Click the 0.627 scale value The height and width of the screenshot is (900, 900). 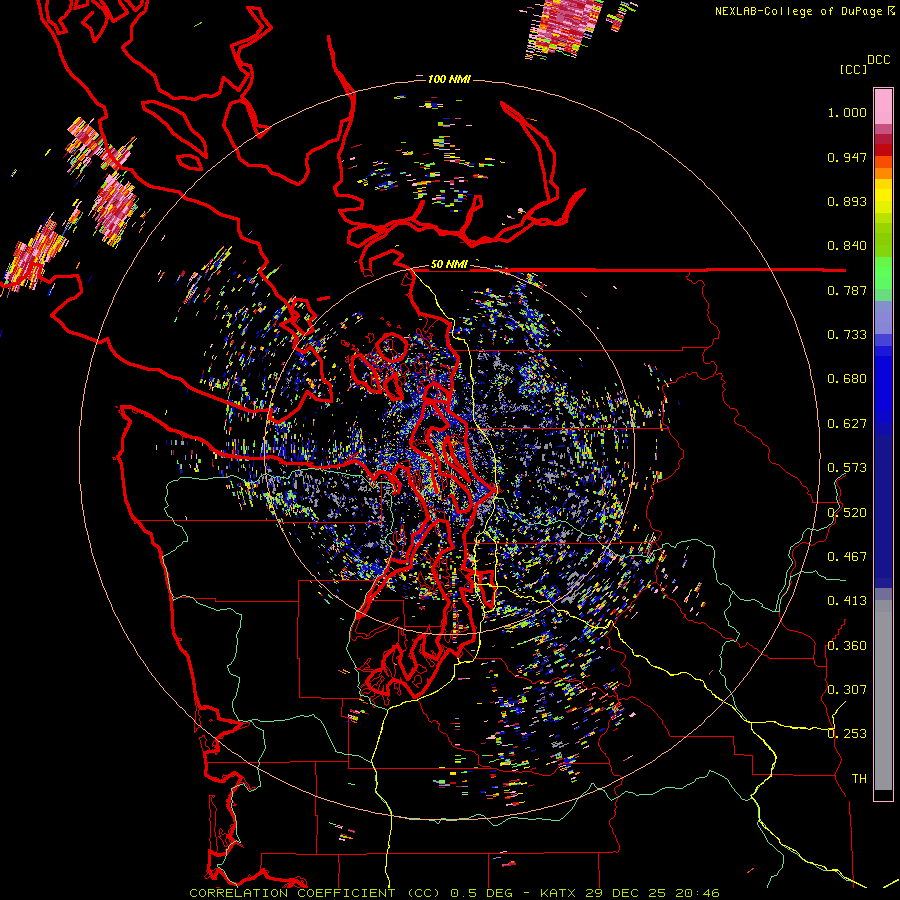click(847, 424)
